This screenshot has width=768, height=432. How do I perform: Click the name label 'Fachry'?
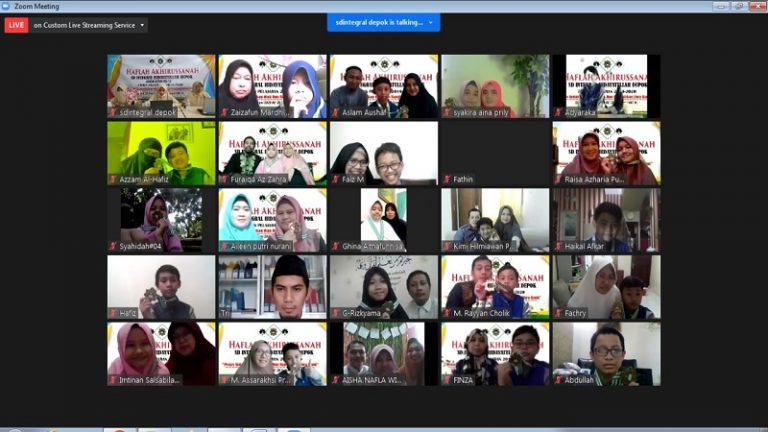coord(575,313)
